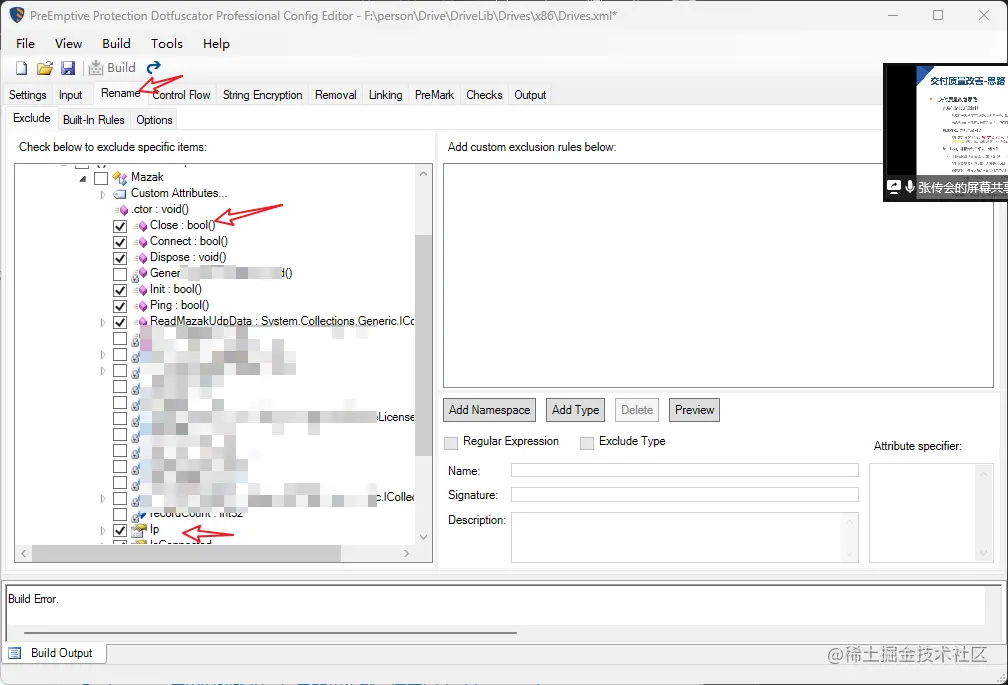Open the Built-In Rules sub-tab
Screen dimensions: 1008x685
[94, 120]
